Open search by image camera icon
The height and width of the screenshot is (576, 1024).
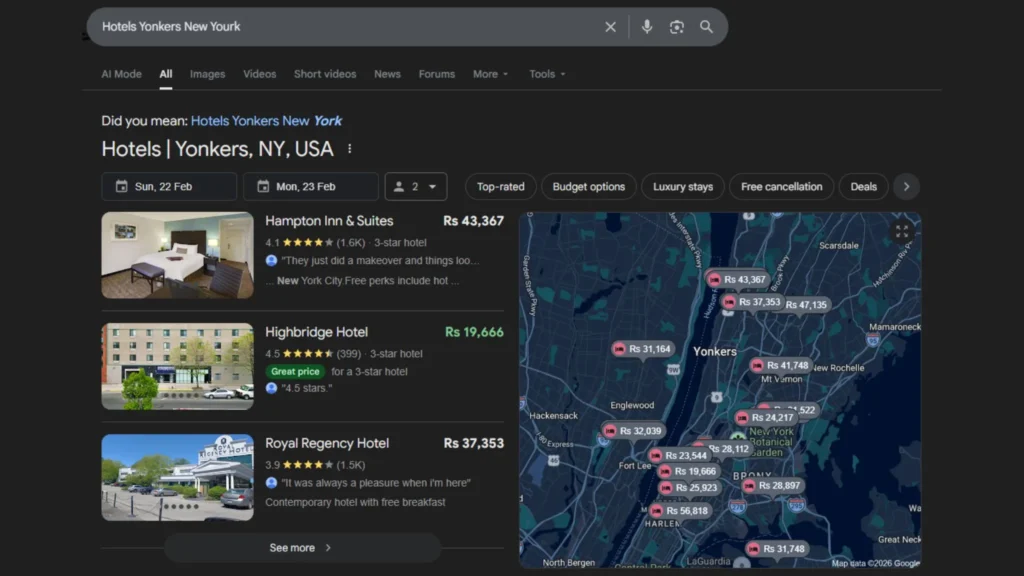[x=677, y=27]
